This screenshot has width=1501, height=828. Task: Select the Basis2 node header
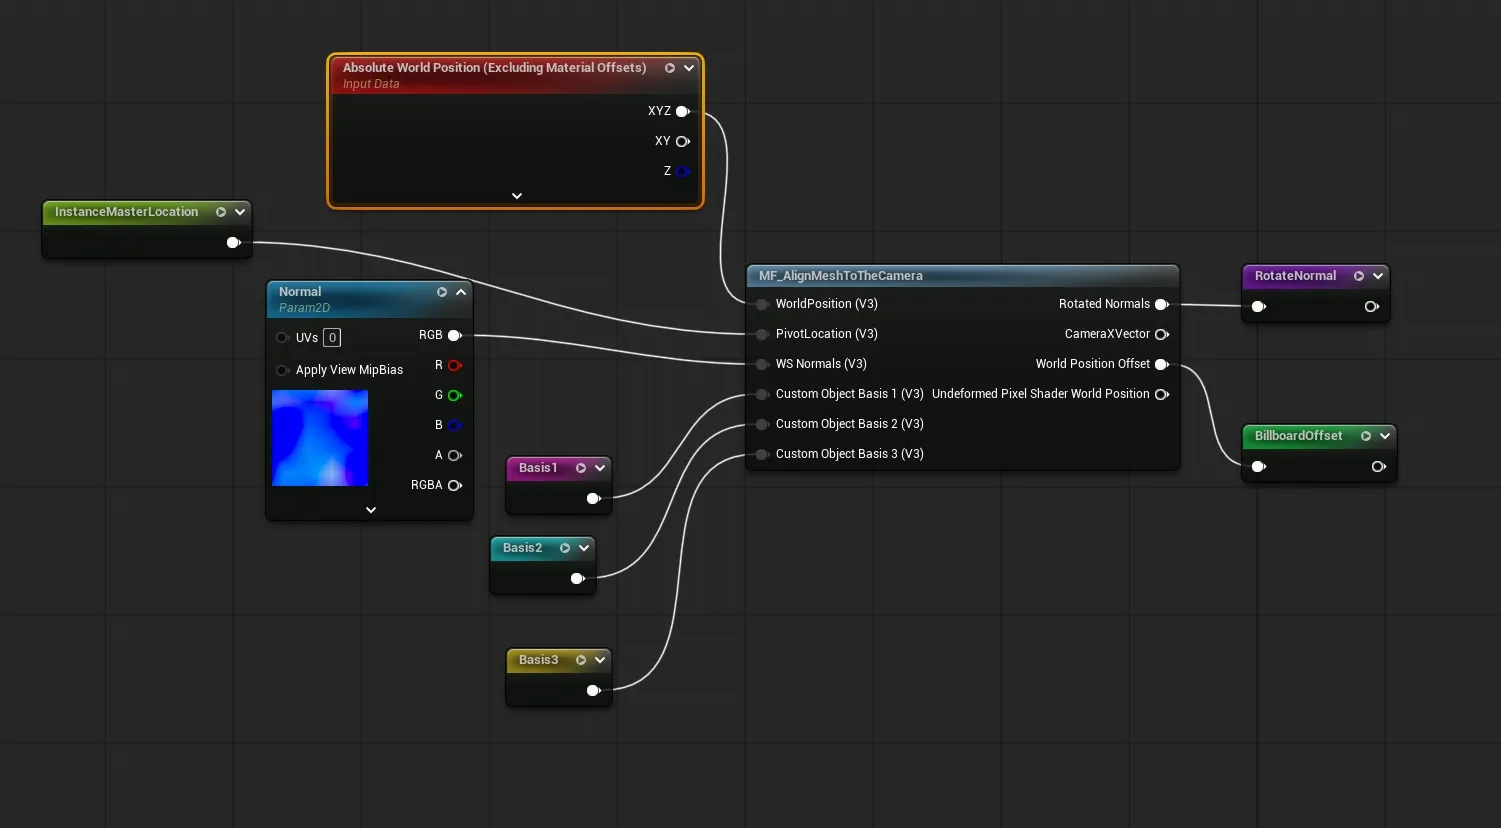point(523,548)
